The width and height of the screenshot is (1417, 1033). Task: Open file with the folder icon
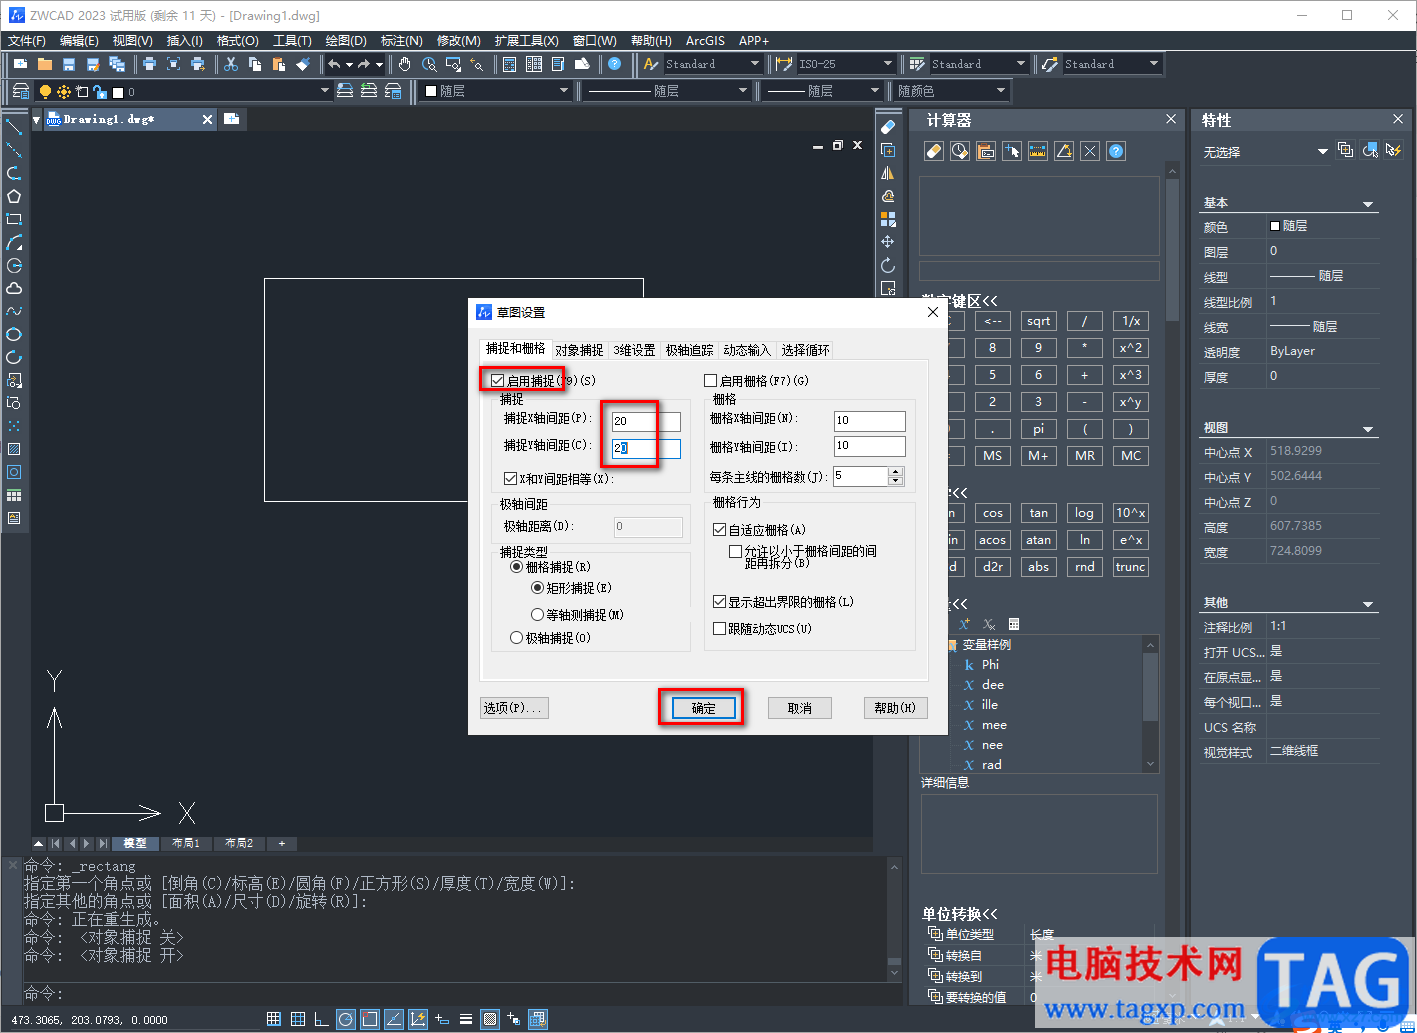[45, 64]
